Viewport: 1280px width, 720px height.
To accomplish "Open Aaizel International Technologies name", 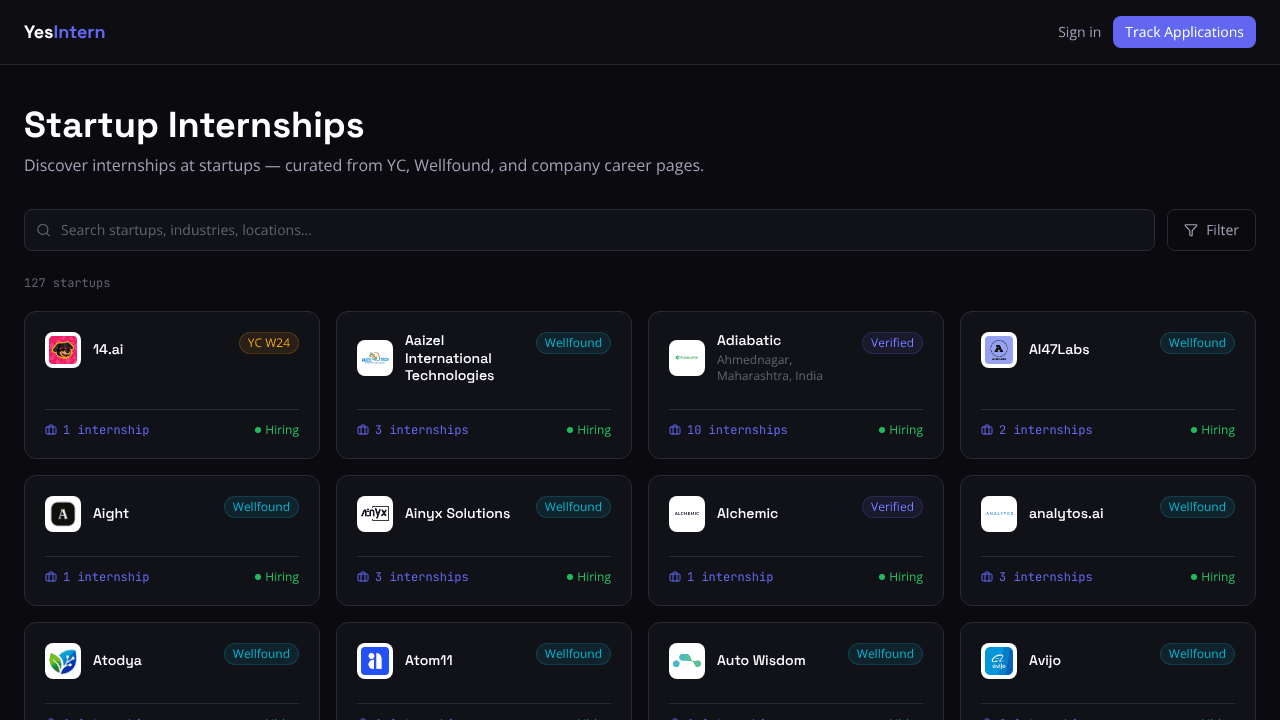I will [x=449, y=358].
